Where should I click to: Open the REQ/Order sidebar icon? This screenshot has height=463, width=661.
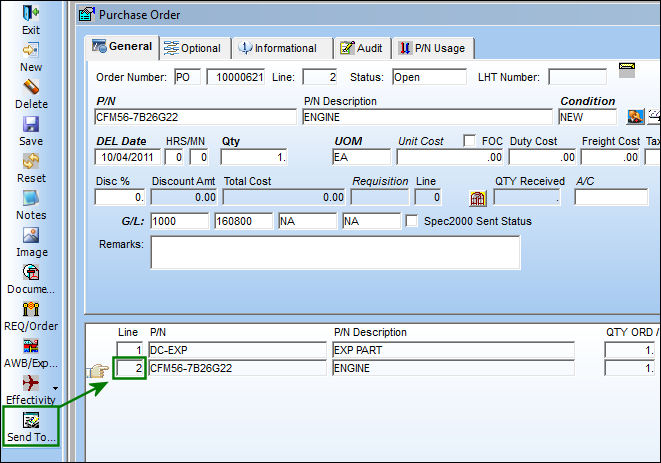(x=31, y=309)
